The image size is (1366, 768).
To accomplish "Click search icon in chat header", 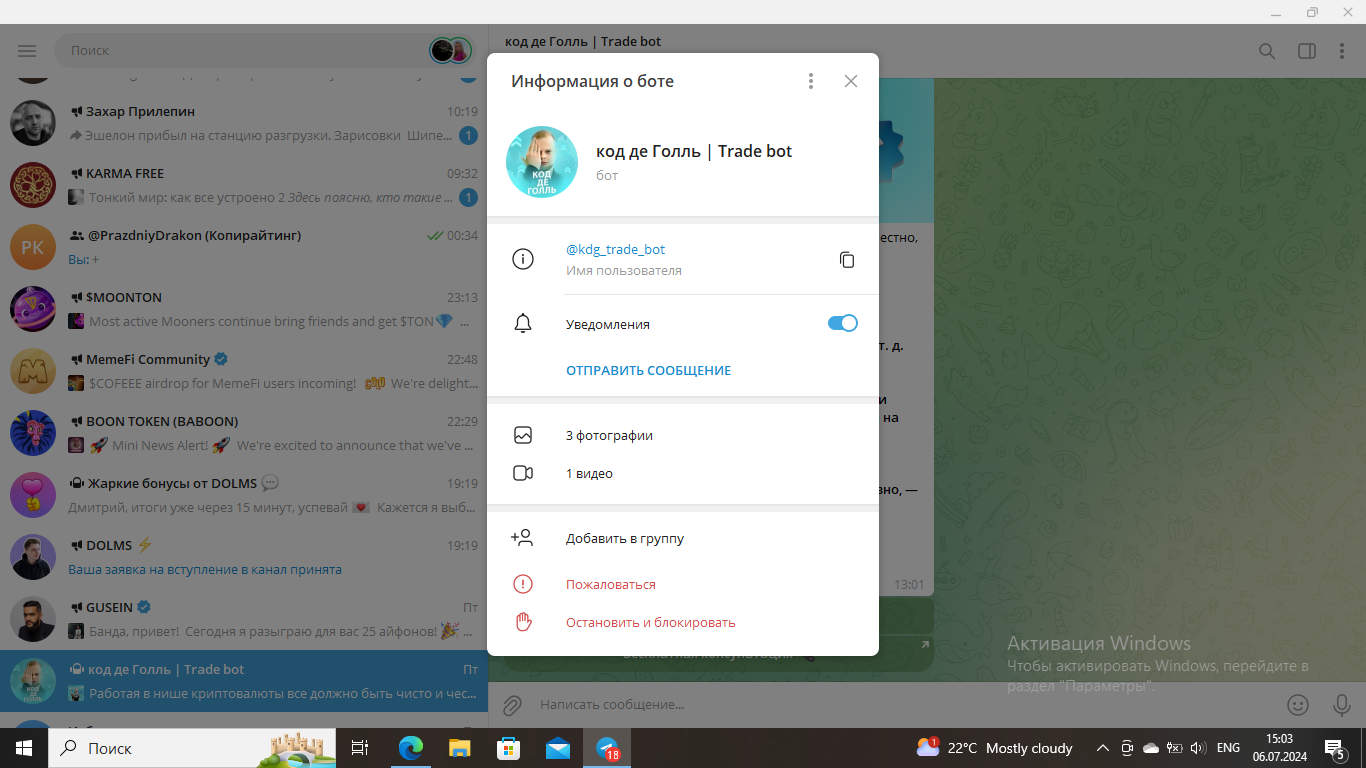I will [x=1267, y=51].
